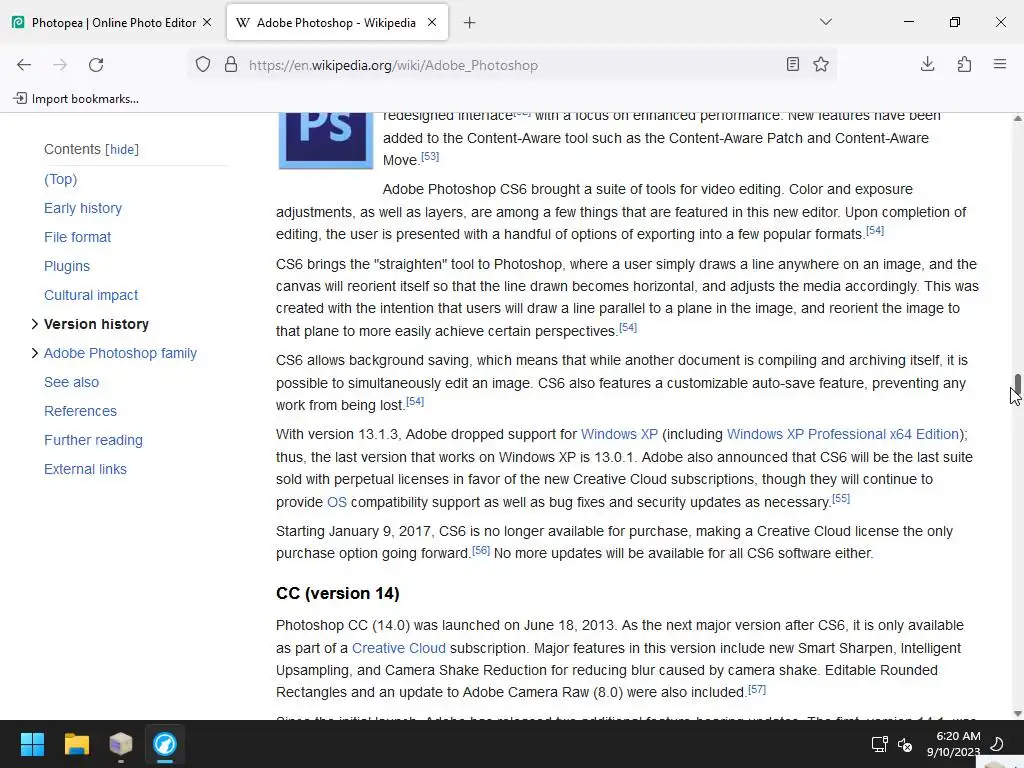Click the page vertical scrollbar thumb
The height and width of the screenshot is (768, 1024).
pos(1017,385)
